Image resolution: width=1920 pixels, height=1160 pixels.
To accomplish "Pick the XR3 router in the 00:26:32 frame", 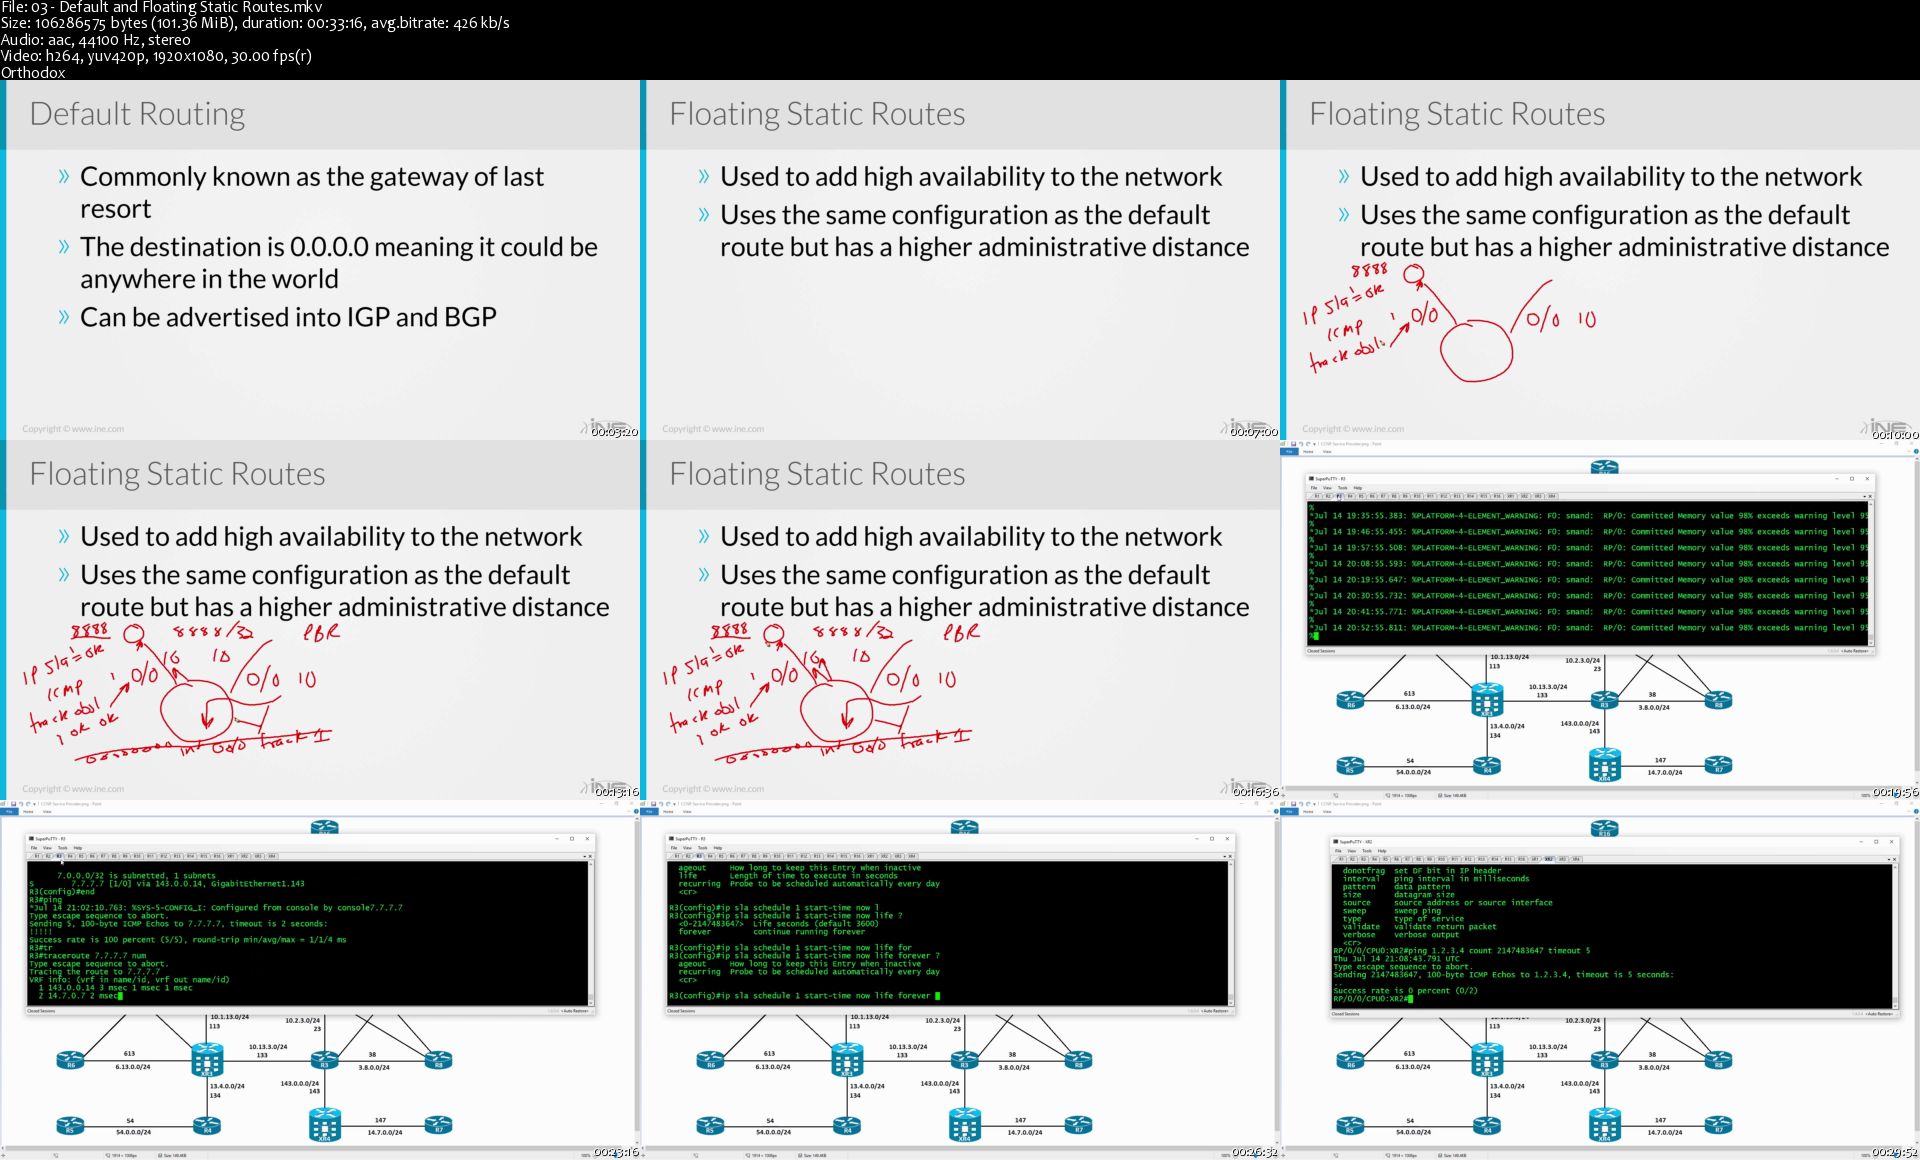I will pos(847,1059).
